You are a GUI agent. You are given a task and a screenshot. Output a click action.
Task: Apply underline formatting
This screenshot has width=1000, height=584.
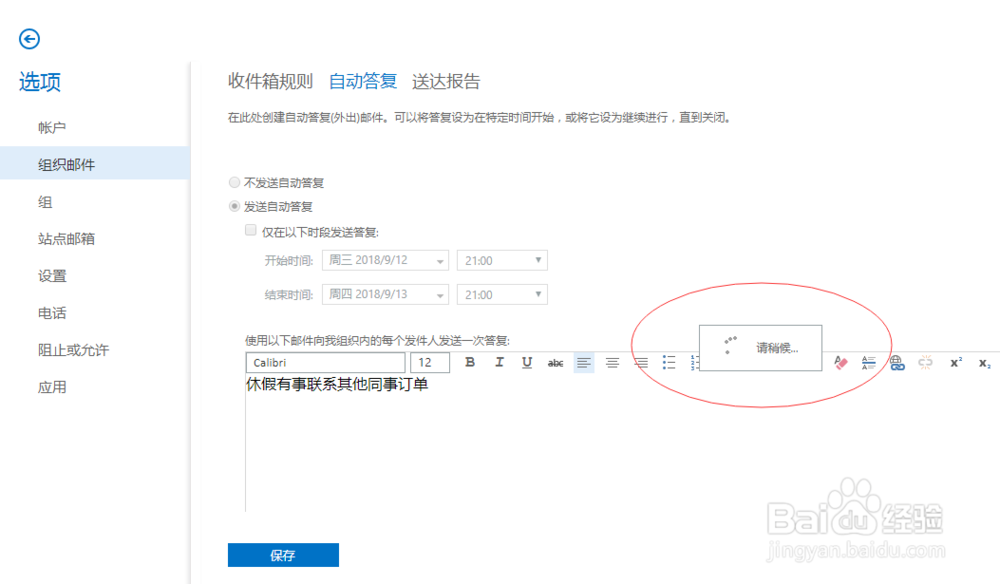(527, 362)
